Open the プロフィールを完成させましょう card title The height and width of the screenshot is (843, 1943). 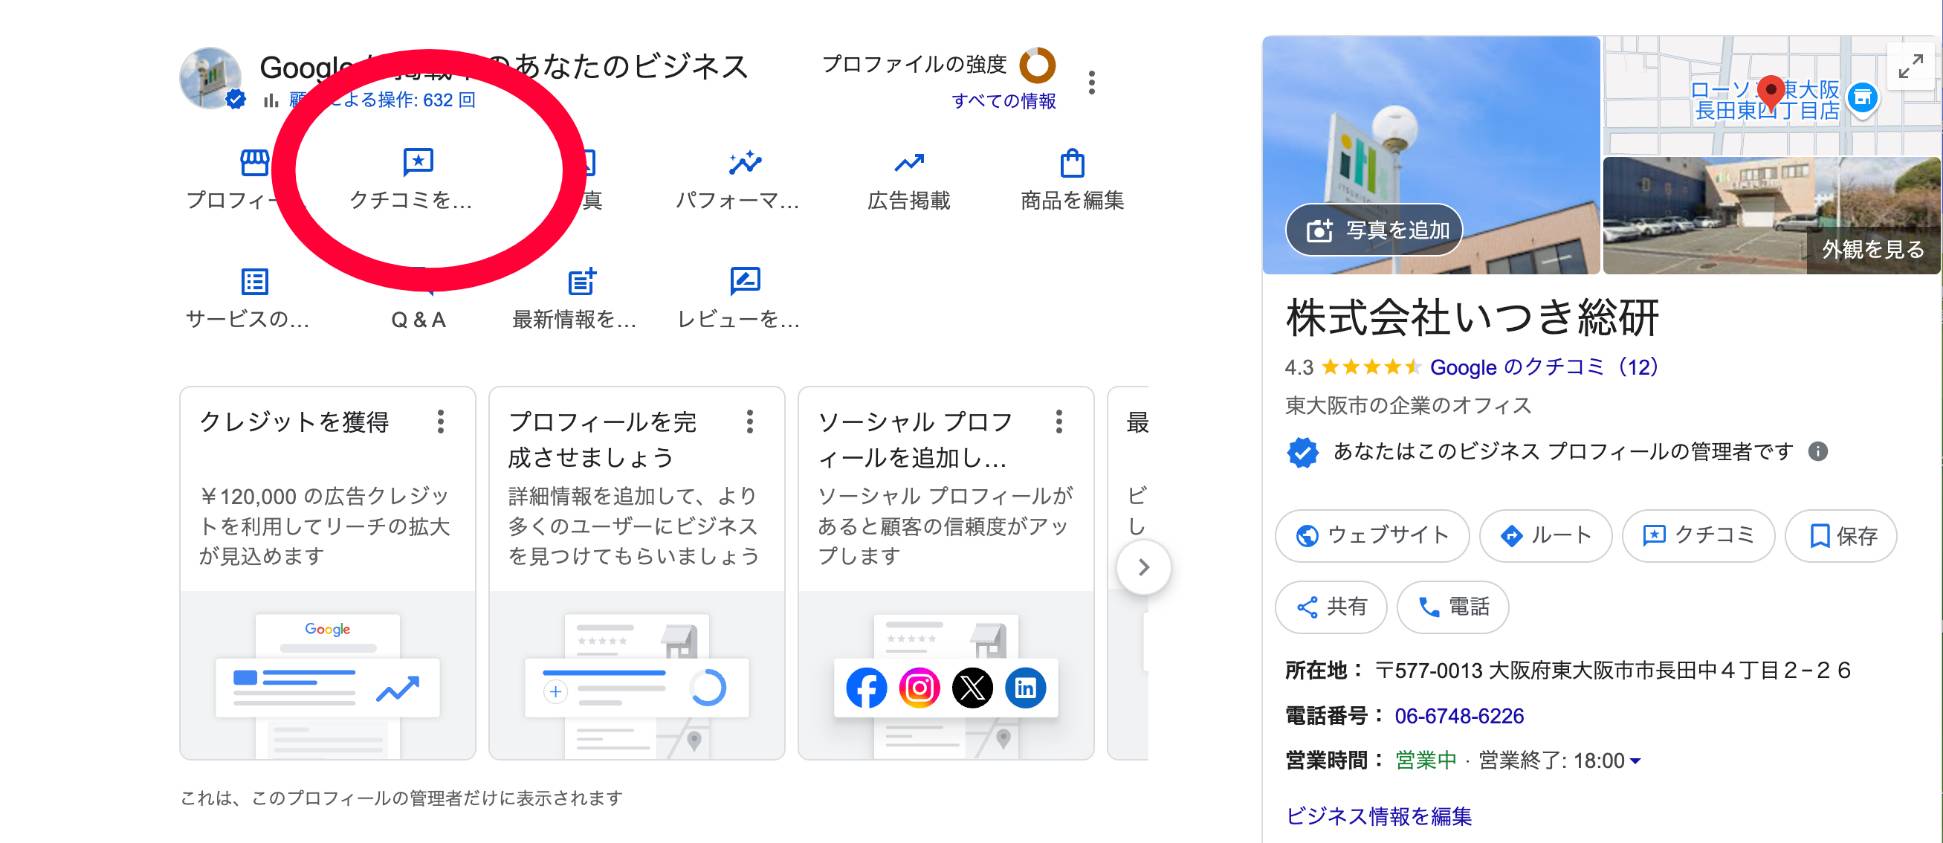coord(602,440)
